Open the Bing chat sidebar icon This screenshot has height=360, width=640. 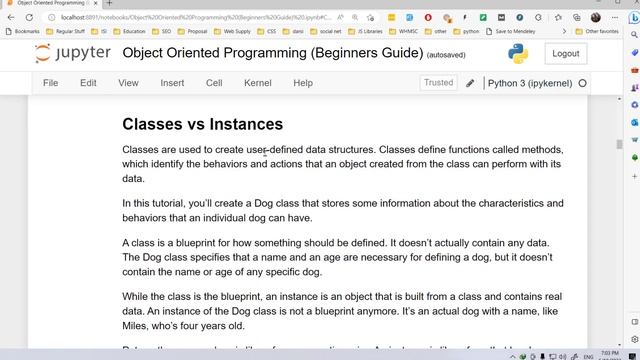tap(634, 18)
